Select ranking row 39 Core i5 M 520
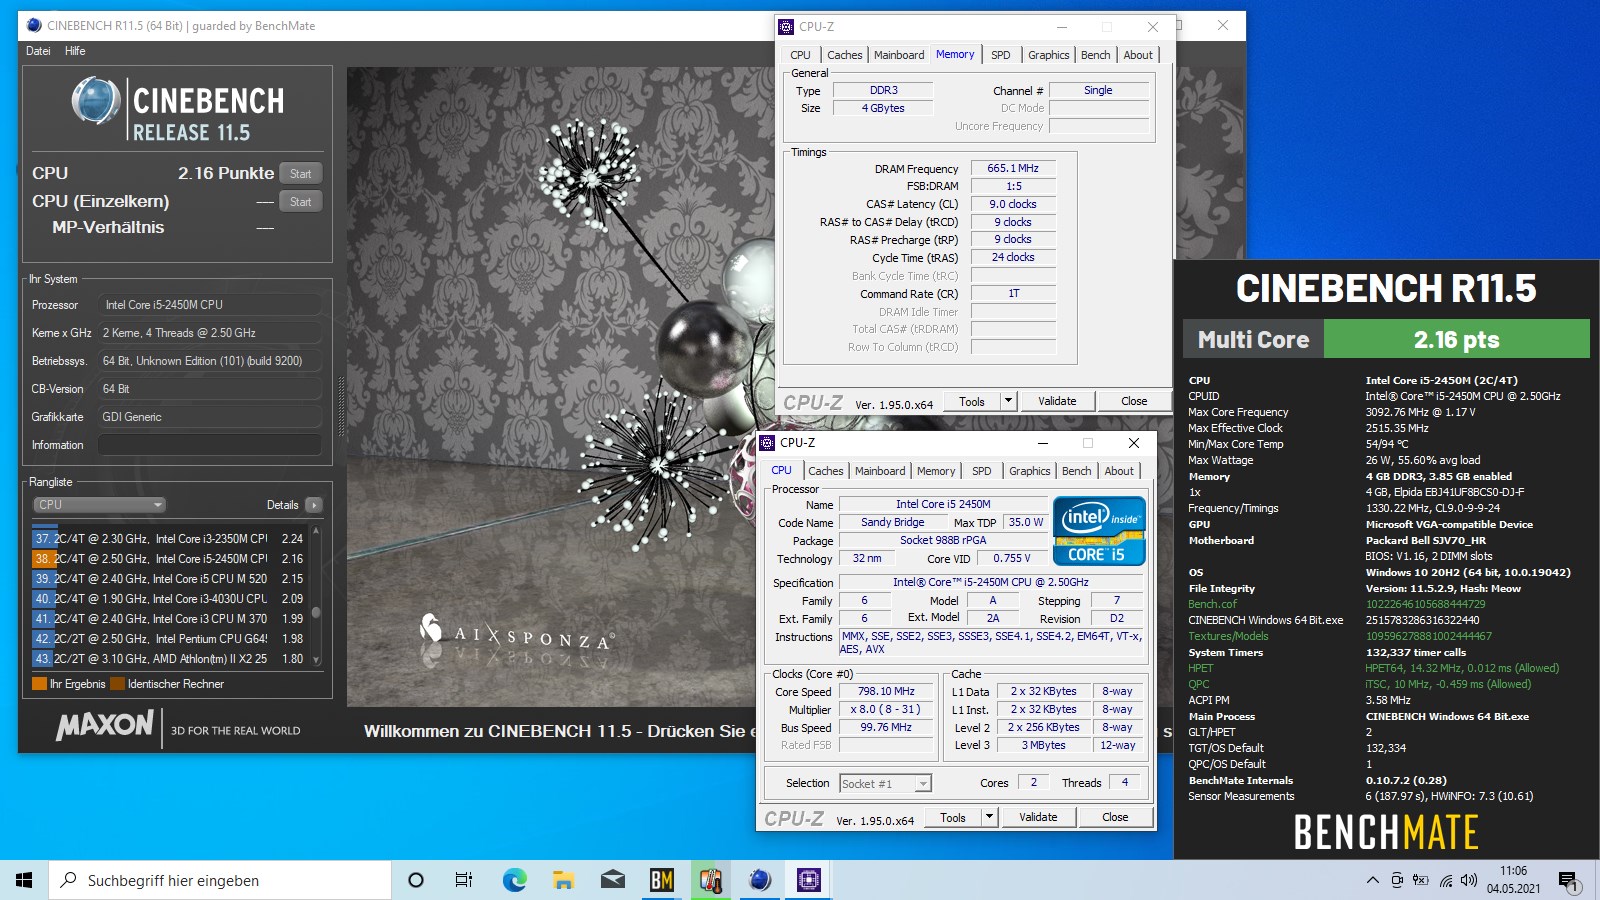Screen dimensions: 1600x900 168,578
